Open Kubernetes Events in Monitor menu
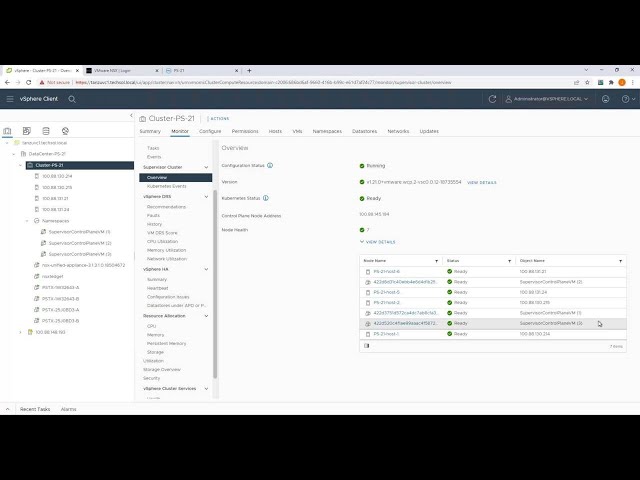640x480 pixels. [x=167, y=186]
